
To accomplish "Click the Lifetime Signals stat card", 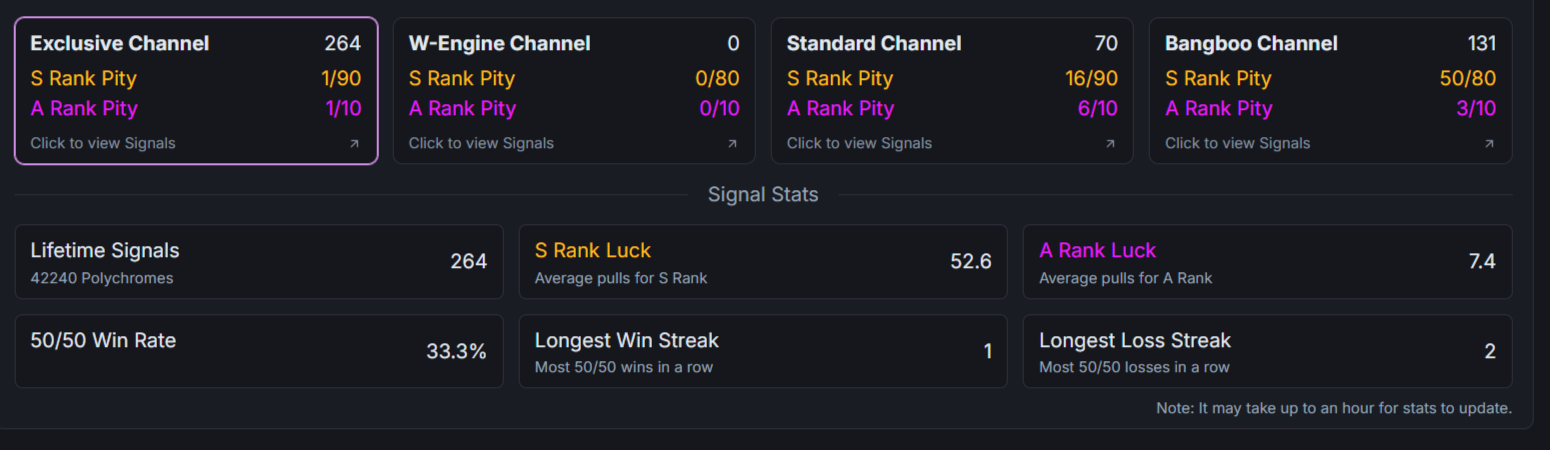I will click(x=259, y=262).
